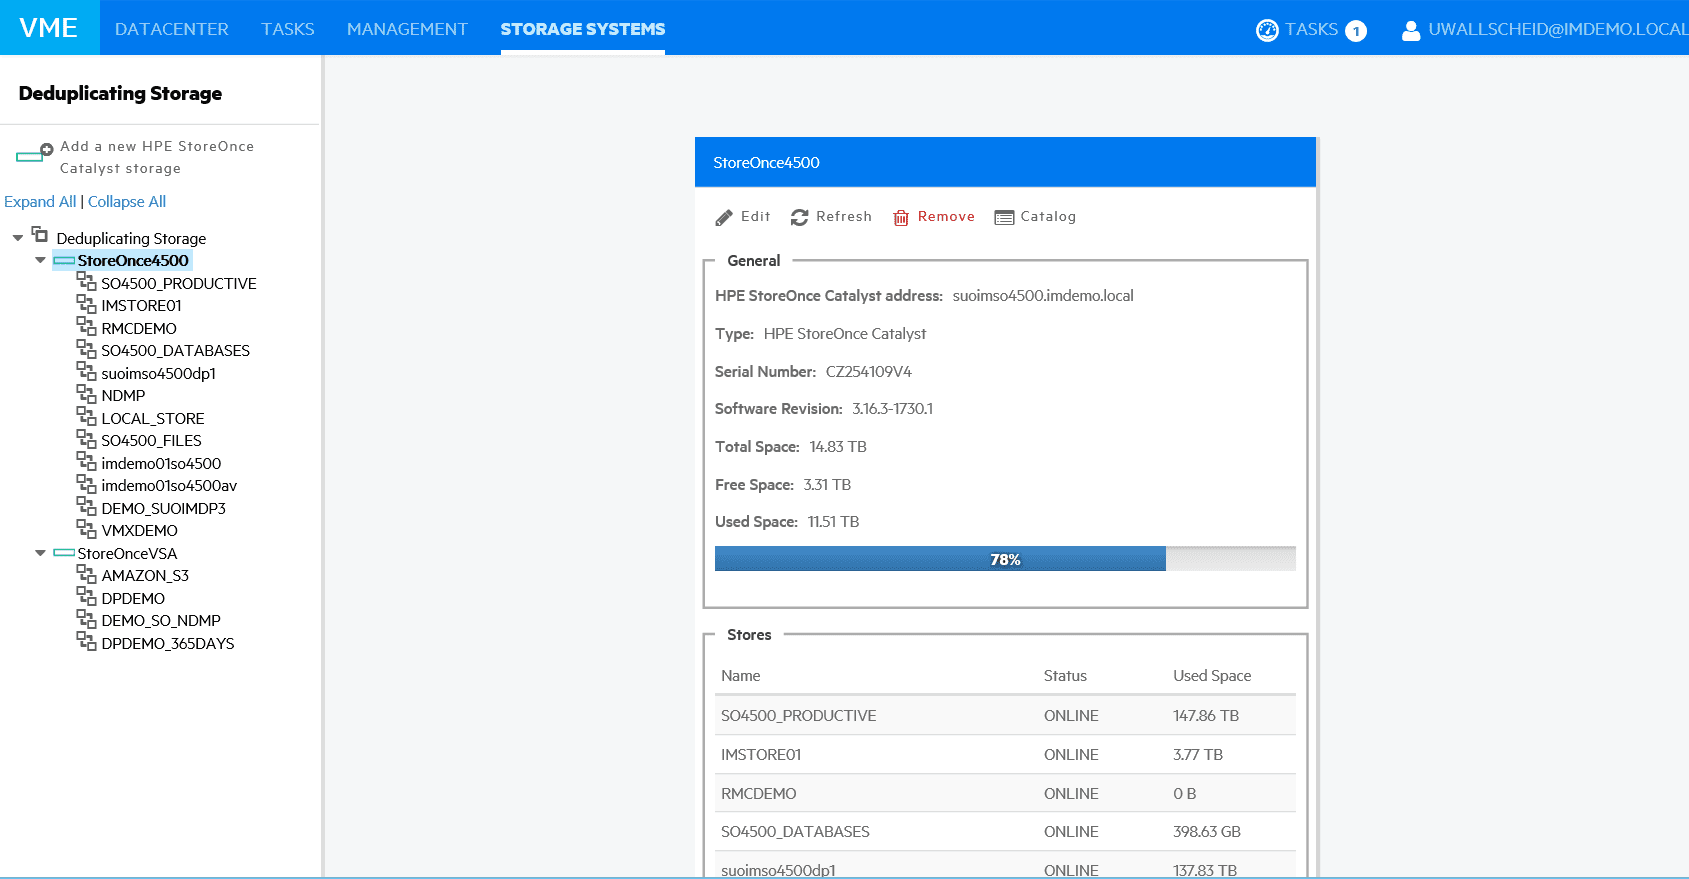
Task: Click the Refresh button label
Action: point(844,216)
